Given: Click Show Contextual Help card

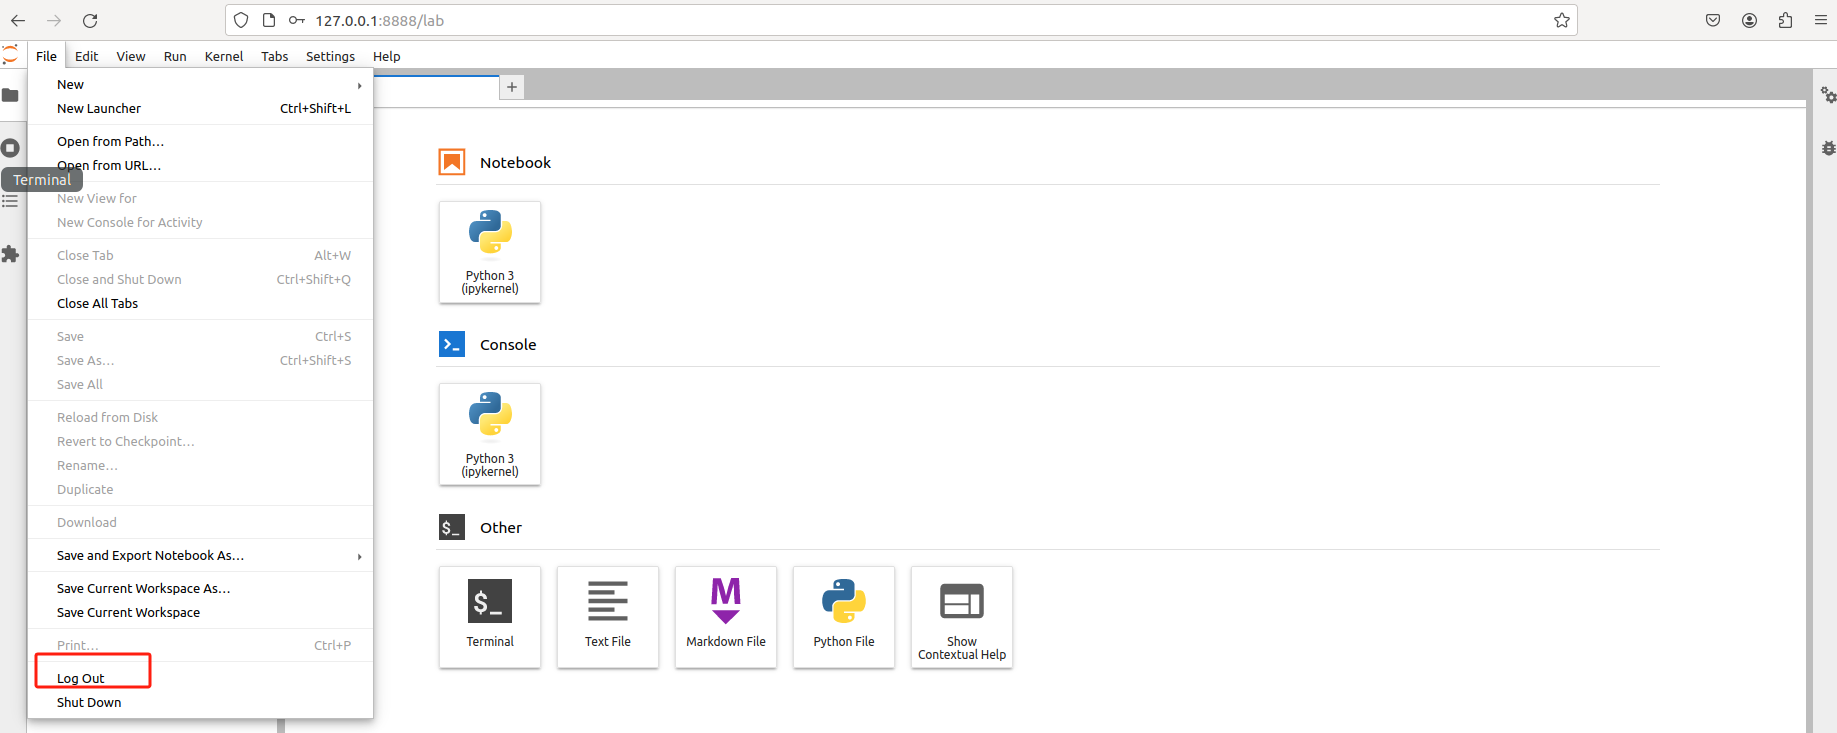Looking at the screenshot, I should point(962,617).
